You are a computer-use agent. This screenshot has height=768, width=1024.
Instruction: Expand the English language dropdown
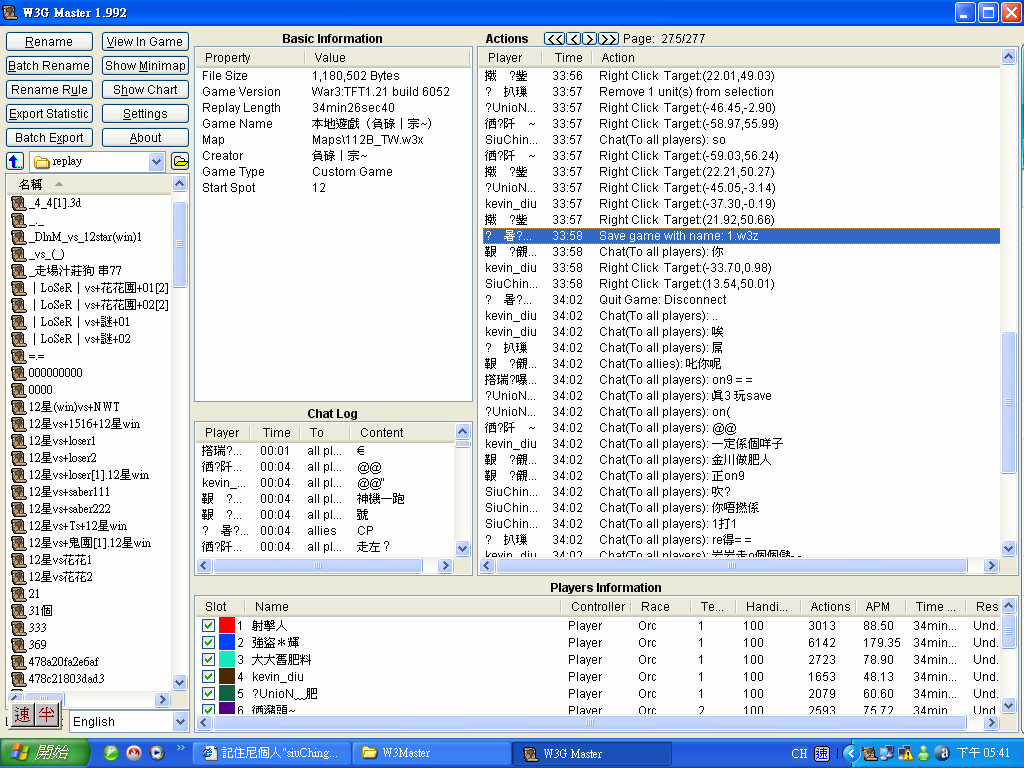(x=180, y=722)
